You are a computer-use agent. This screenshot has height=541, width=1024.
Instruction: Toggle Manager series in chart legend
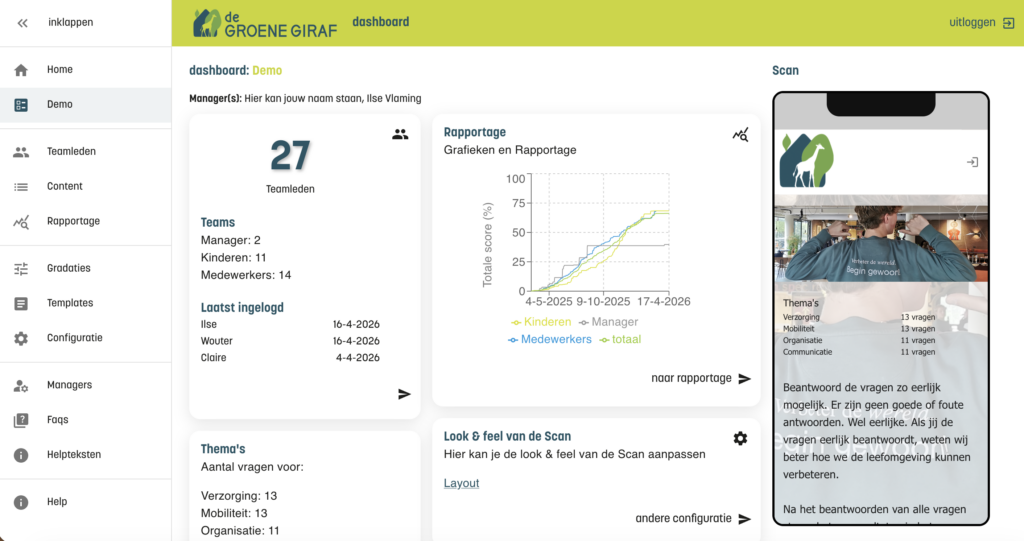tap(609, 322)
